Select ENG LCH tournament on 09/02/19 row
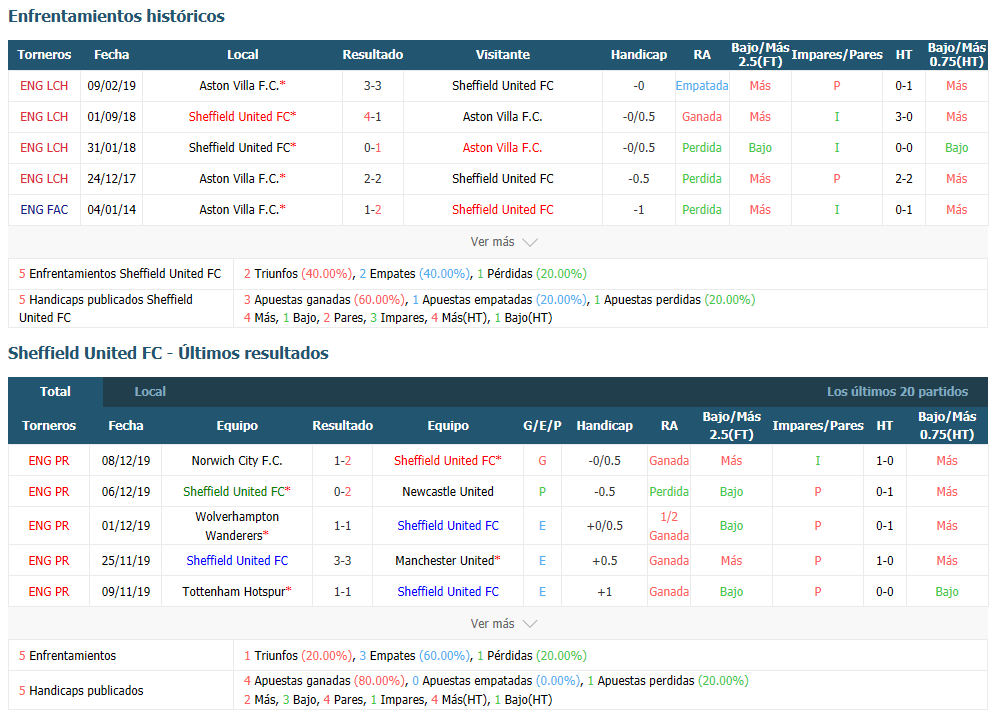Image resolution: width=996 pixels, height=716 pixels. pyautogui.click(x=44, y=86)
